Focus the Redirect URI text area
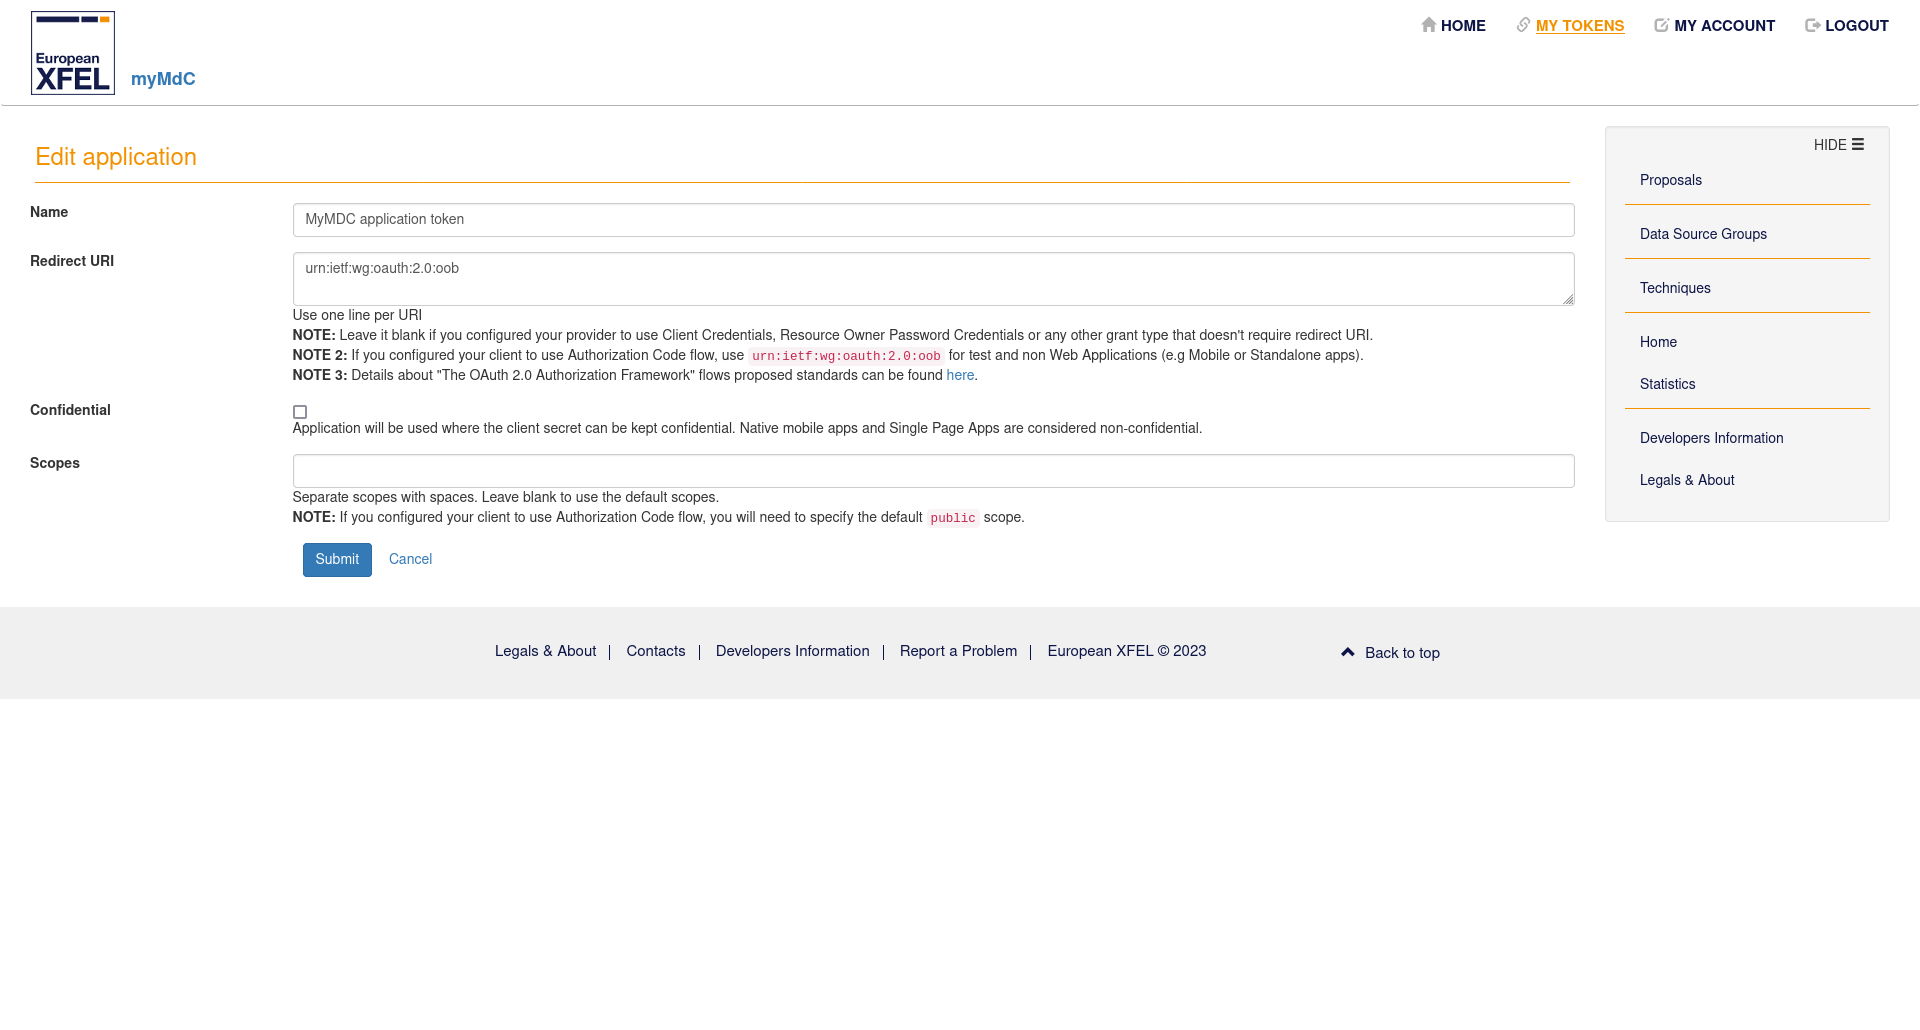 pyautogui.click(x=933, y=279)
